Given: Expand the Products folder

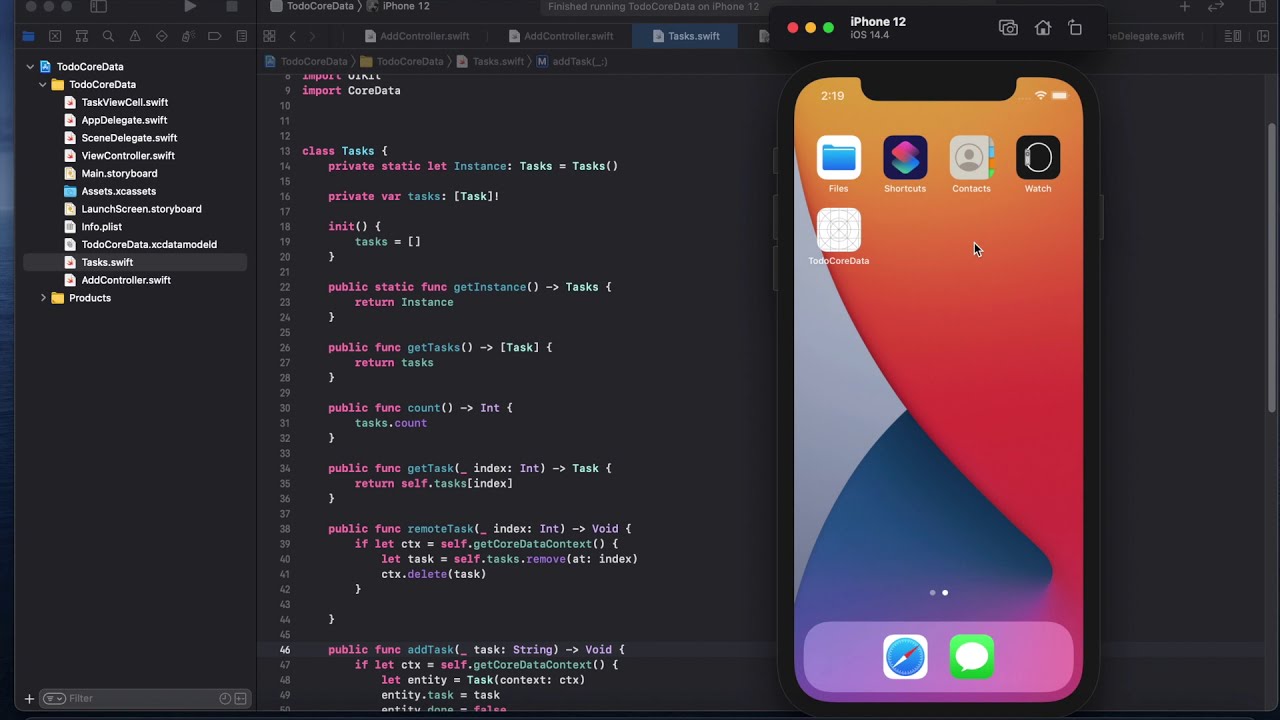Looking at the screenshot, I should [x=43, y=298].
